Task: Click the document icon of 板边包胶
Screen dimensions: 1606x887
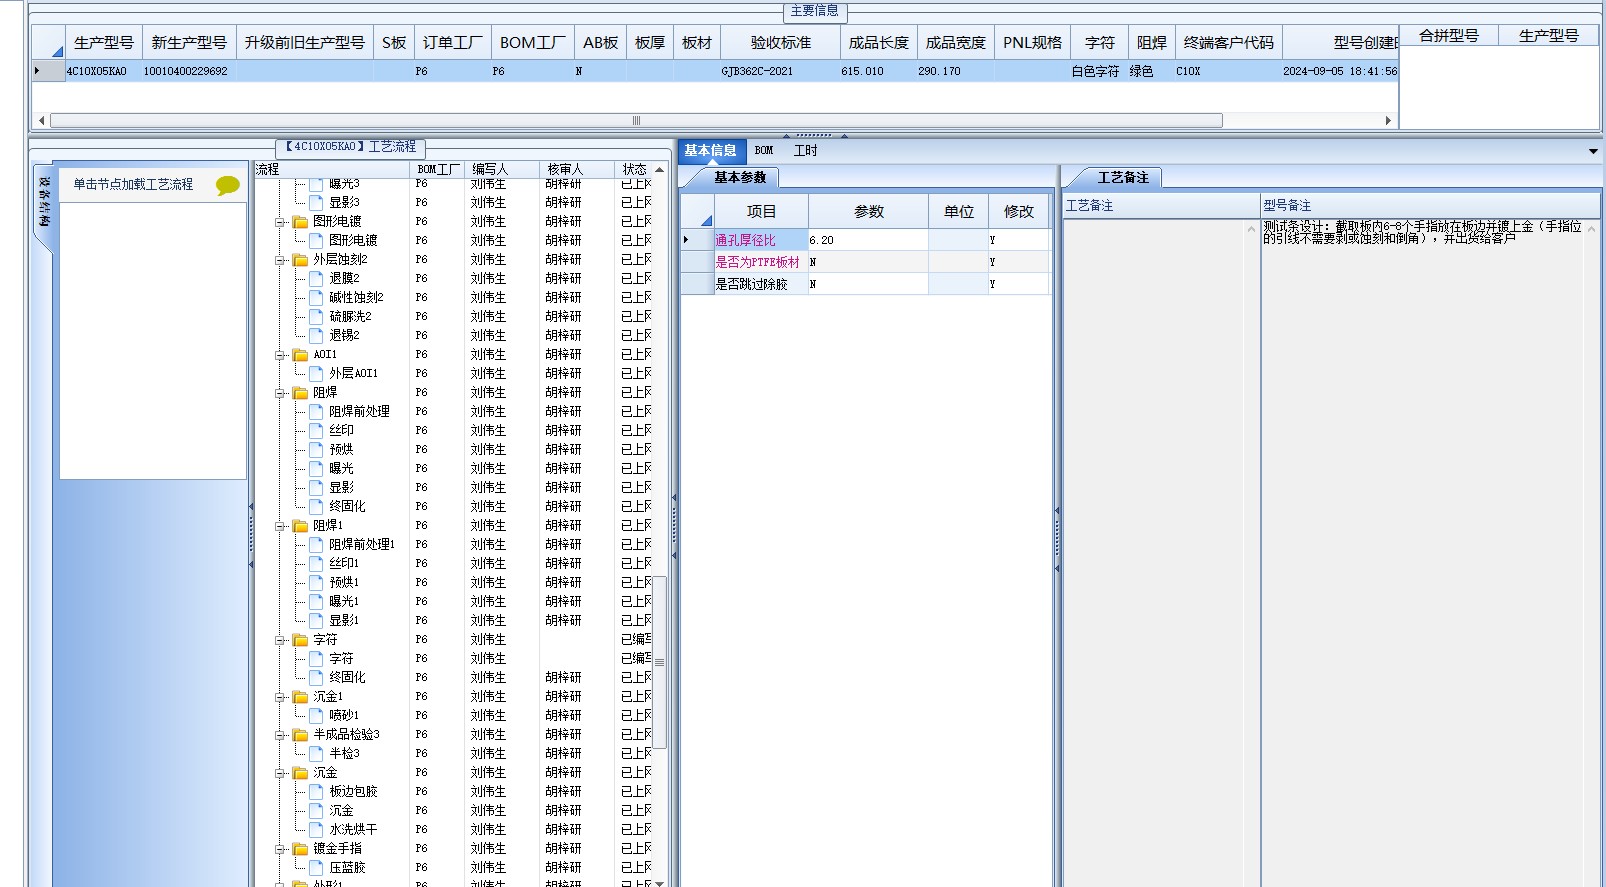Action: (317, 792)
